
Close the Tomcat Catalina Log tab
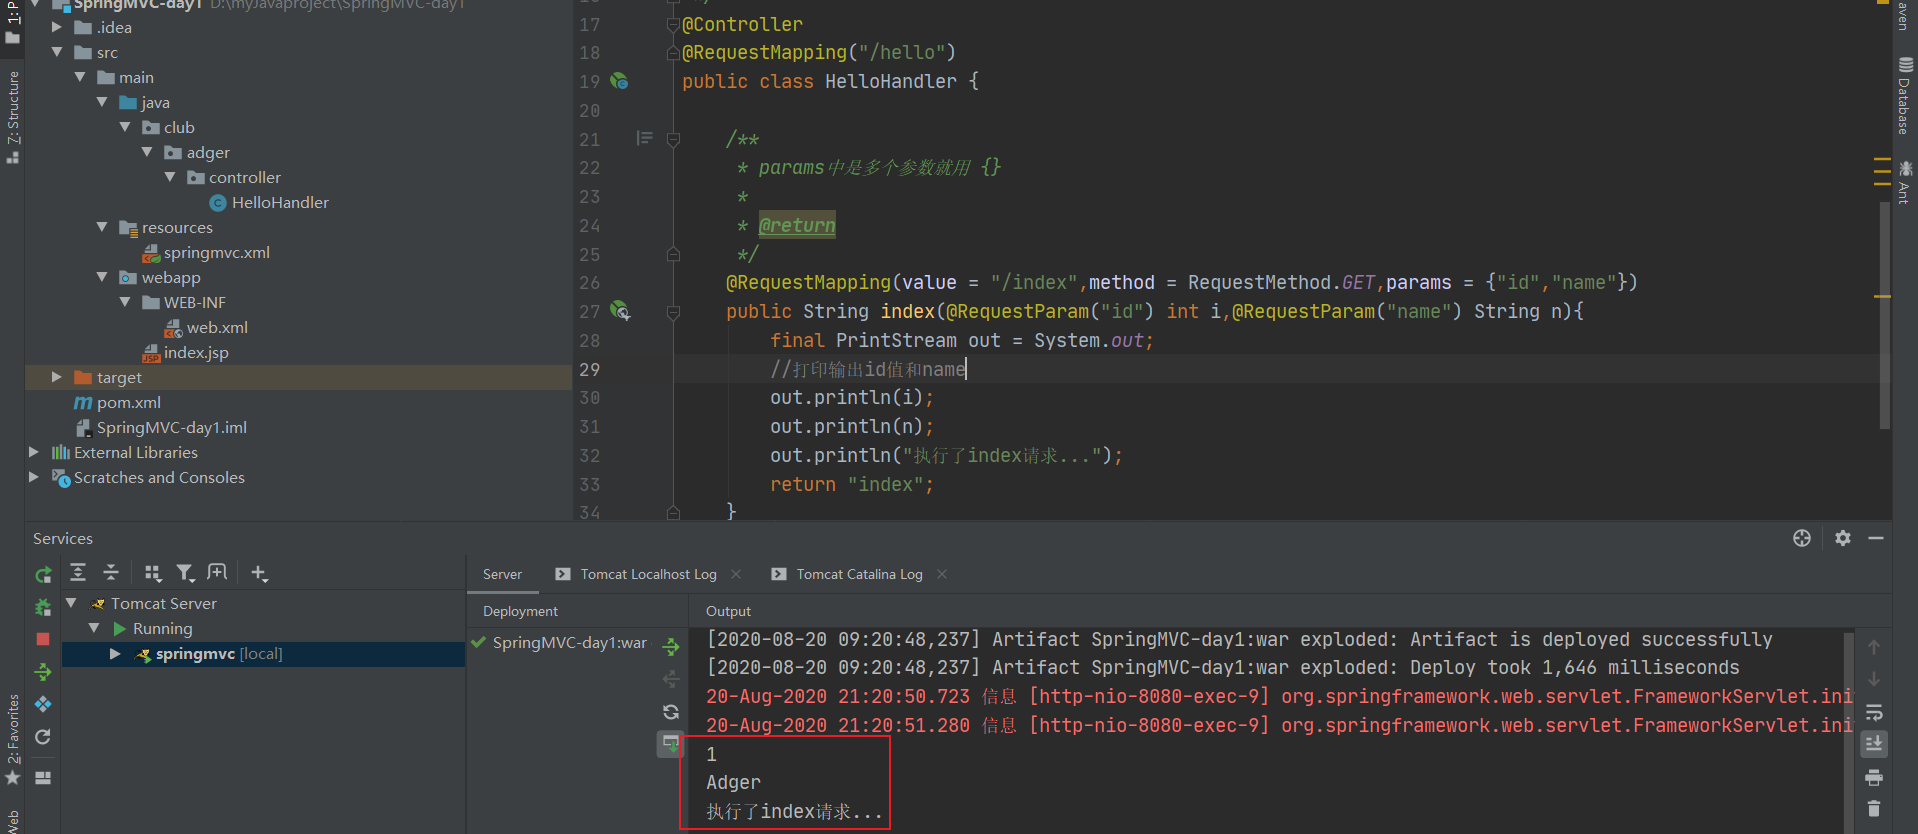point(942,574)
